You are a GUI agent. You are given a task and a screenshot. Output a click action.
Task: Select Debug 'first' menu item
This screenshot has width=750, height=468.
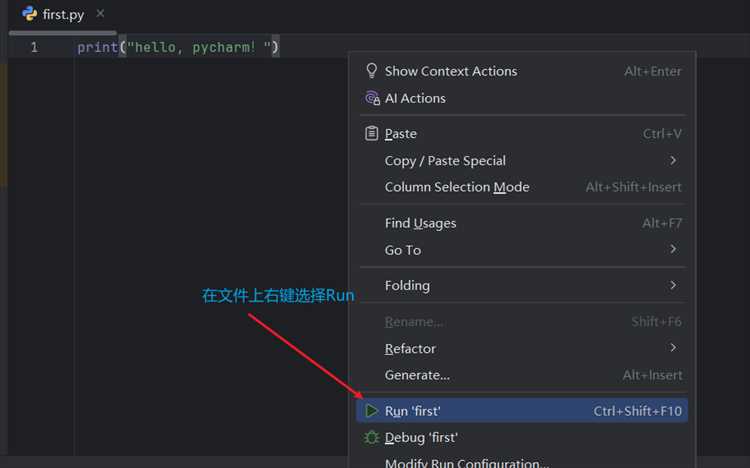coord(522,437)
